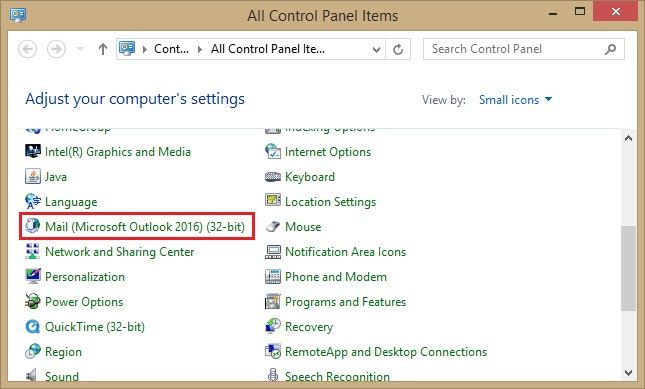Expand the View by Small icons dropdown
This screenshot has width=645, height=389.
point(515,100)
